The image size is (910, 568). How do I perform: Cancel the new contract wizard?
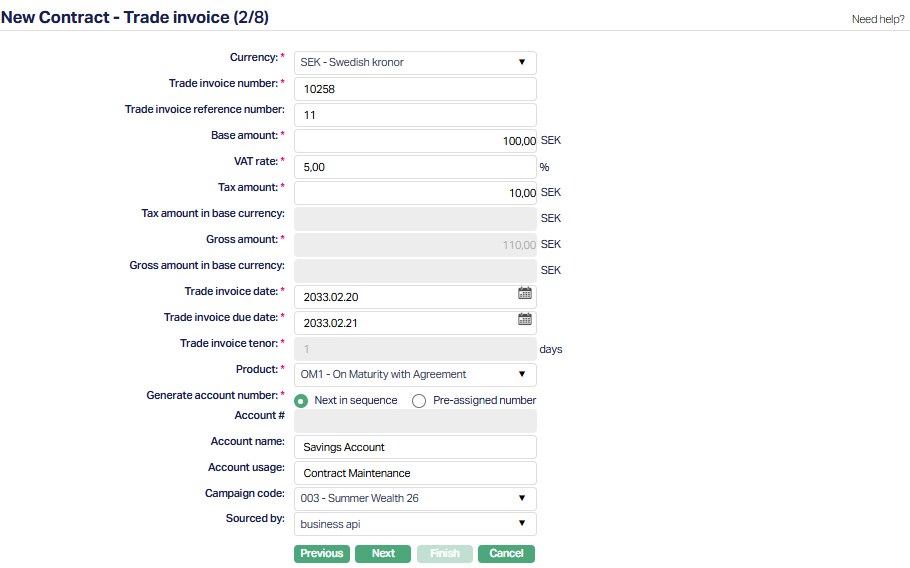[506, 554]
